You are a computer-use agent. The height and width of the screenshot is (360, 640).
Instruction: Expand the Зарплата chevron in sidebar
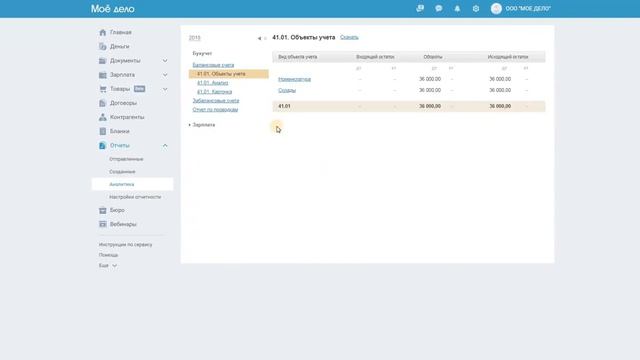click(x=165, y=75)
